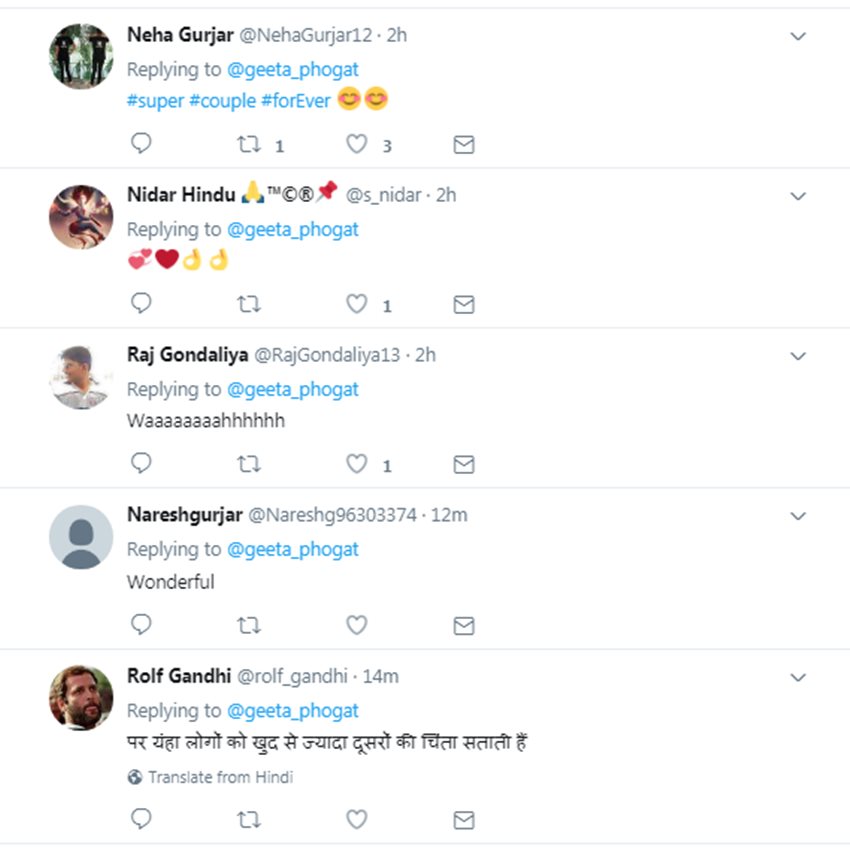850x849 pixels.
Task: Expand the menu chevron on Nareshgurjar's tweet
Action: pos(798,516)
